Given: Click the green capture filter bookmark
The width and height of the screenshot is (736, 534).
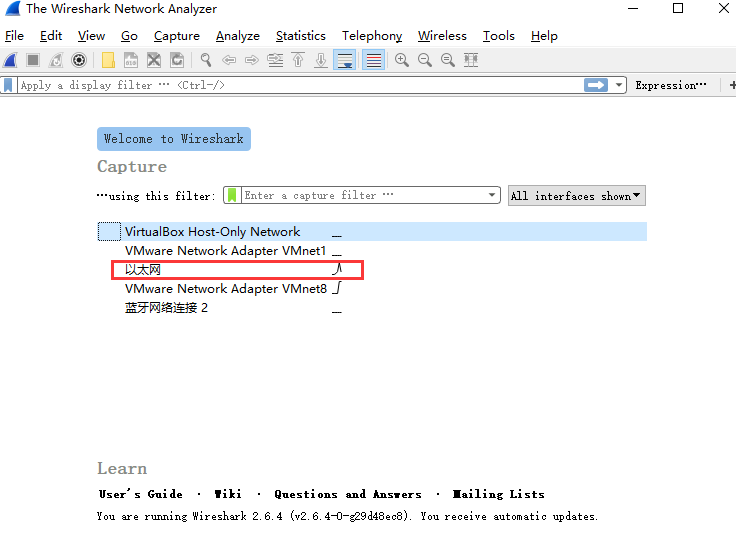Looking at the screenshot, I should click(232, 195).
